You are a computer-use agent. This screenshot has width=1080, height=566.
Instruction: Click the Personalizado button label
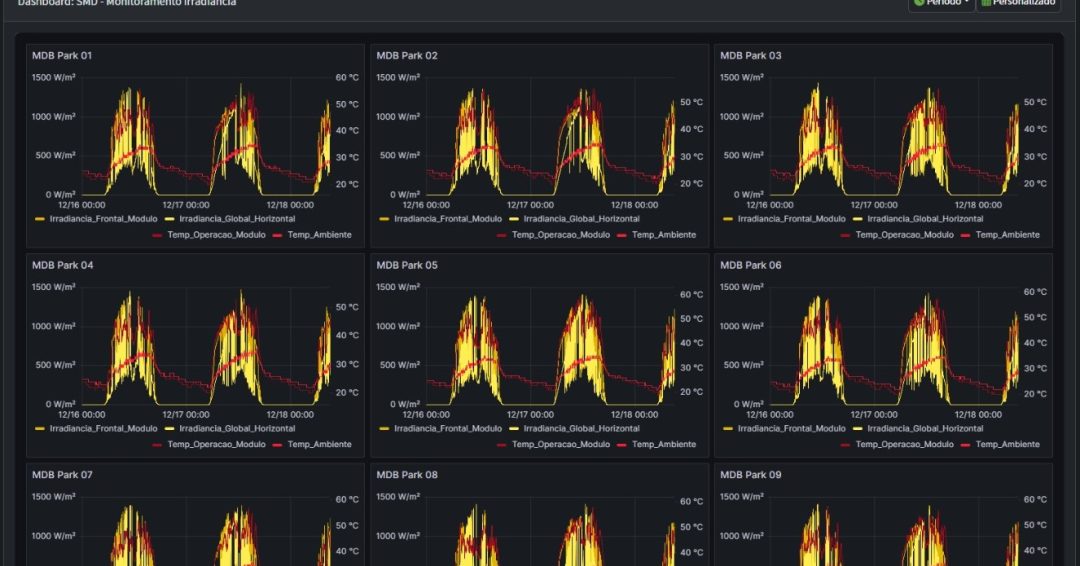pos(1023,3)
